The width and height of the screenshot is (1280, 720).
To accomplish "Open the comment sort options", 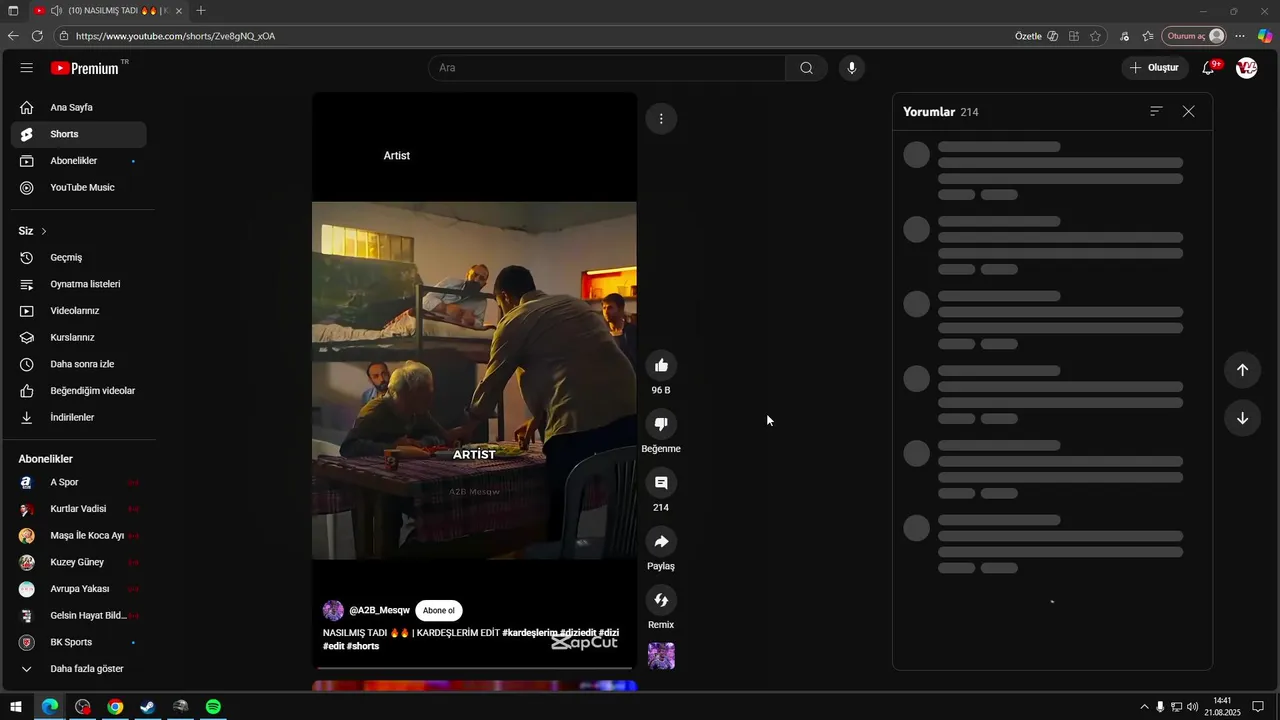I will [x=1156, y=112].
